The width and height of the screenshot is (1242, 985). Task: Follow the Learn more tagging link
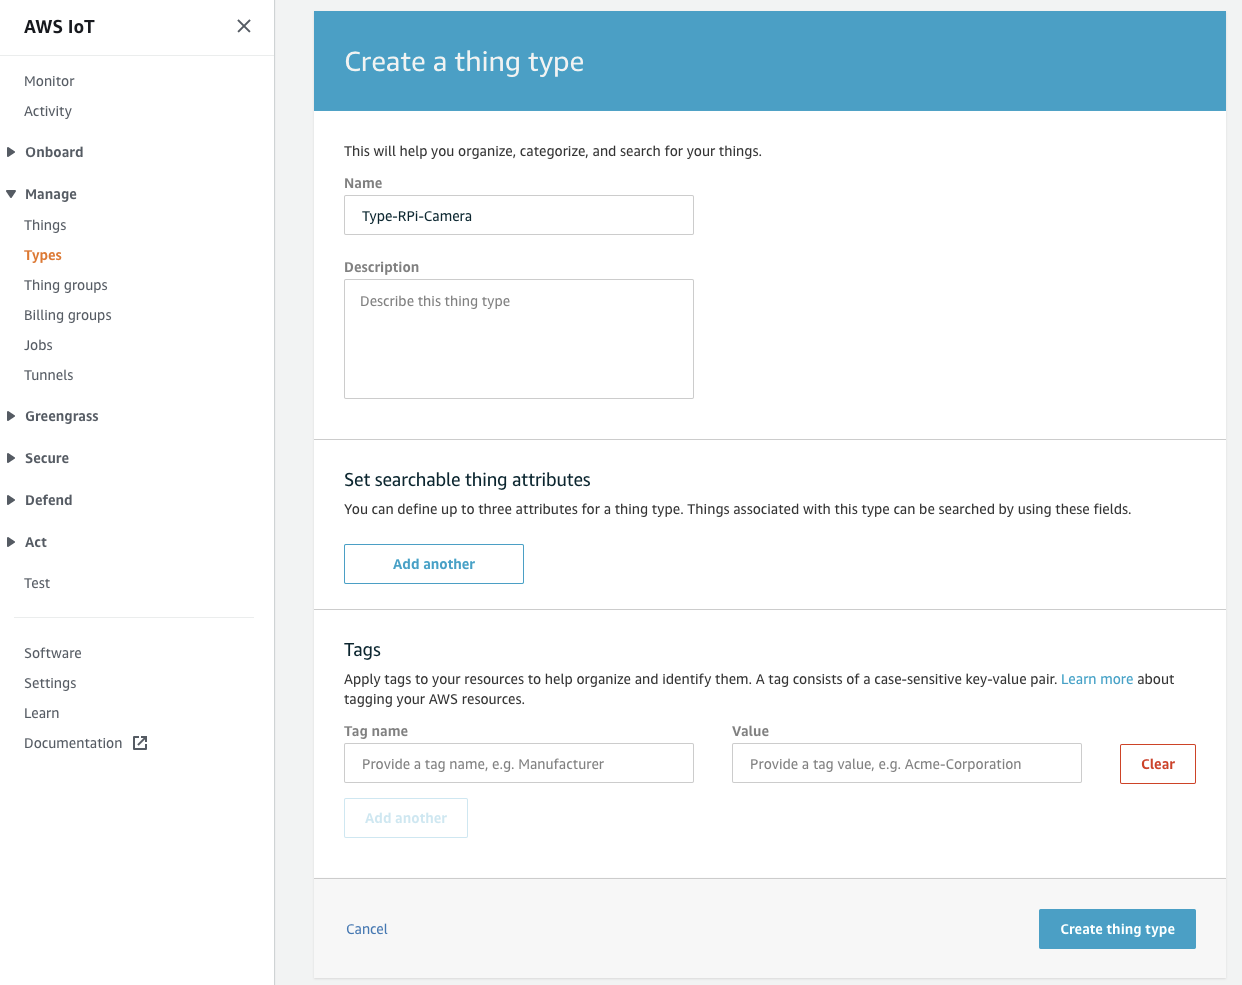coord(1097,679)
